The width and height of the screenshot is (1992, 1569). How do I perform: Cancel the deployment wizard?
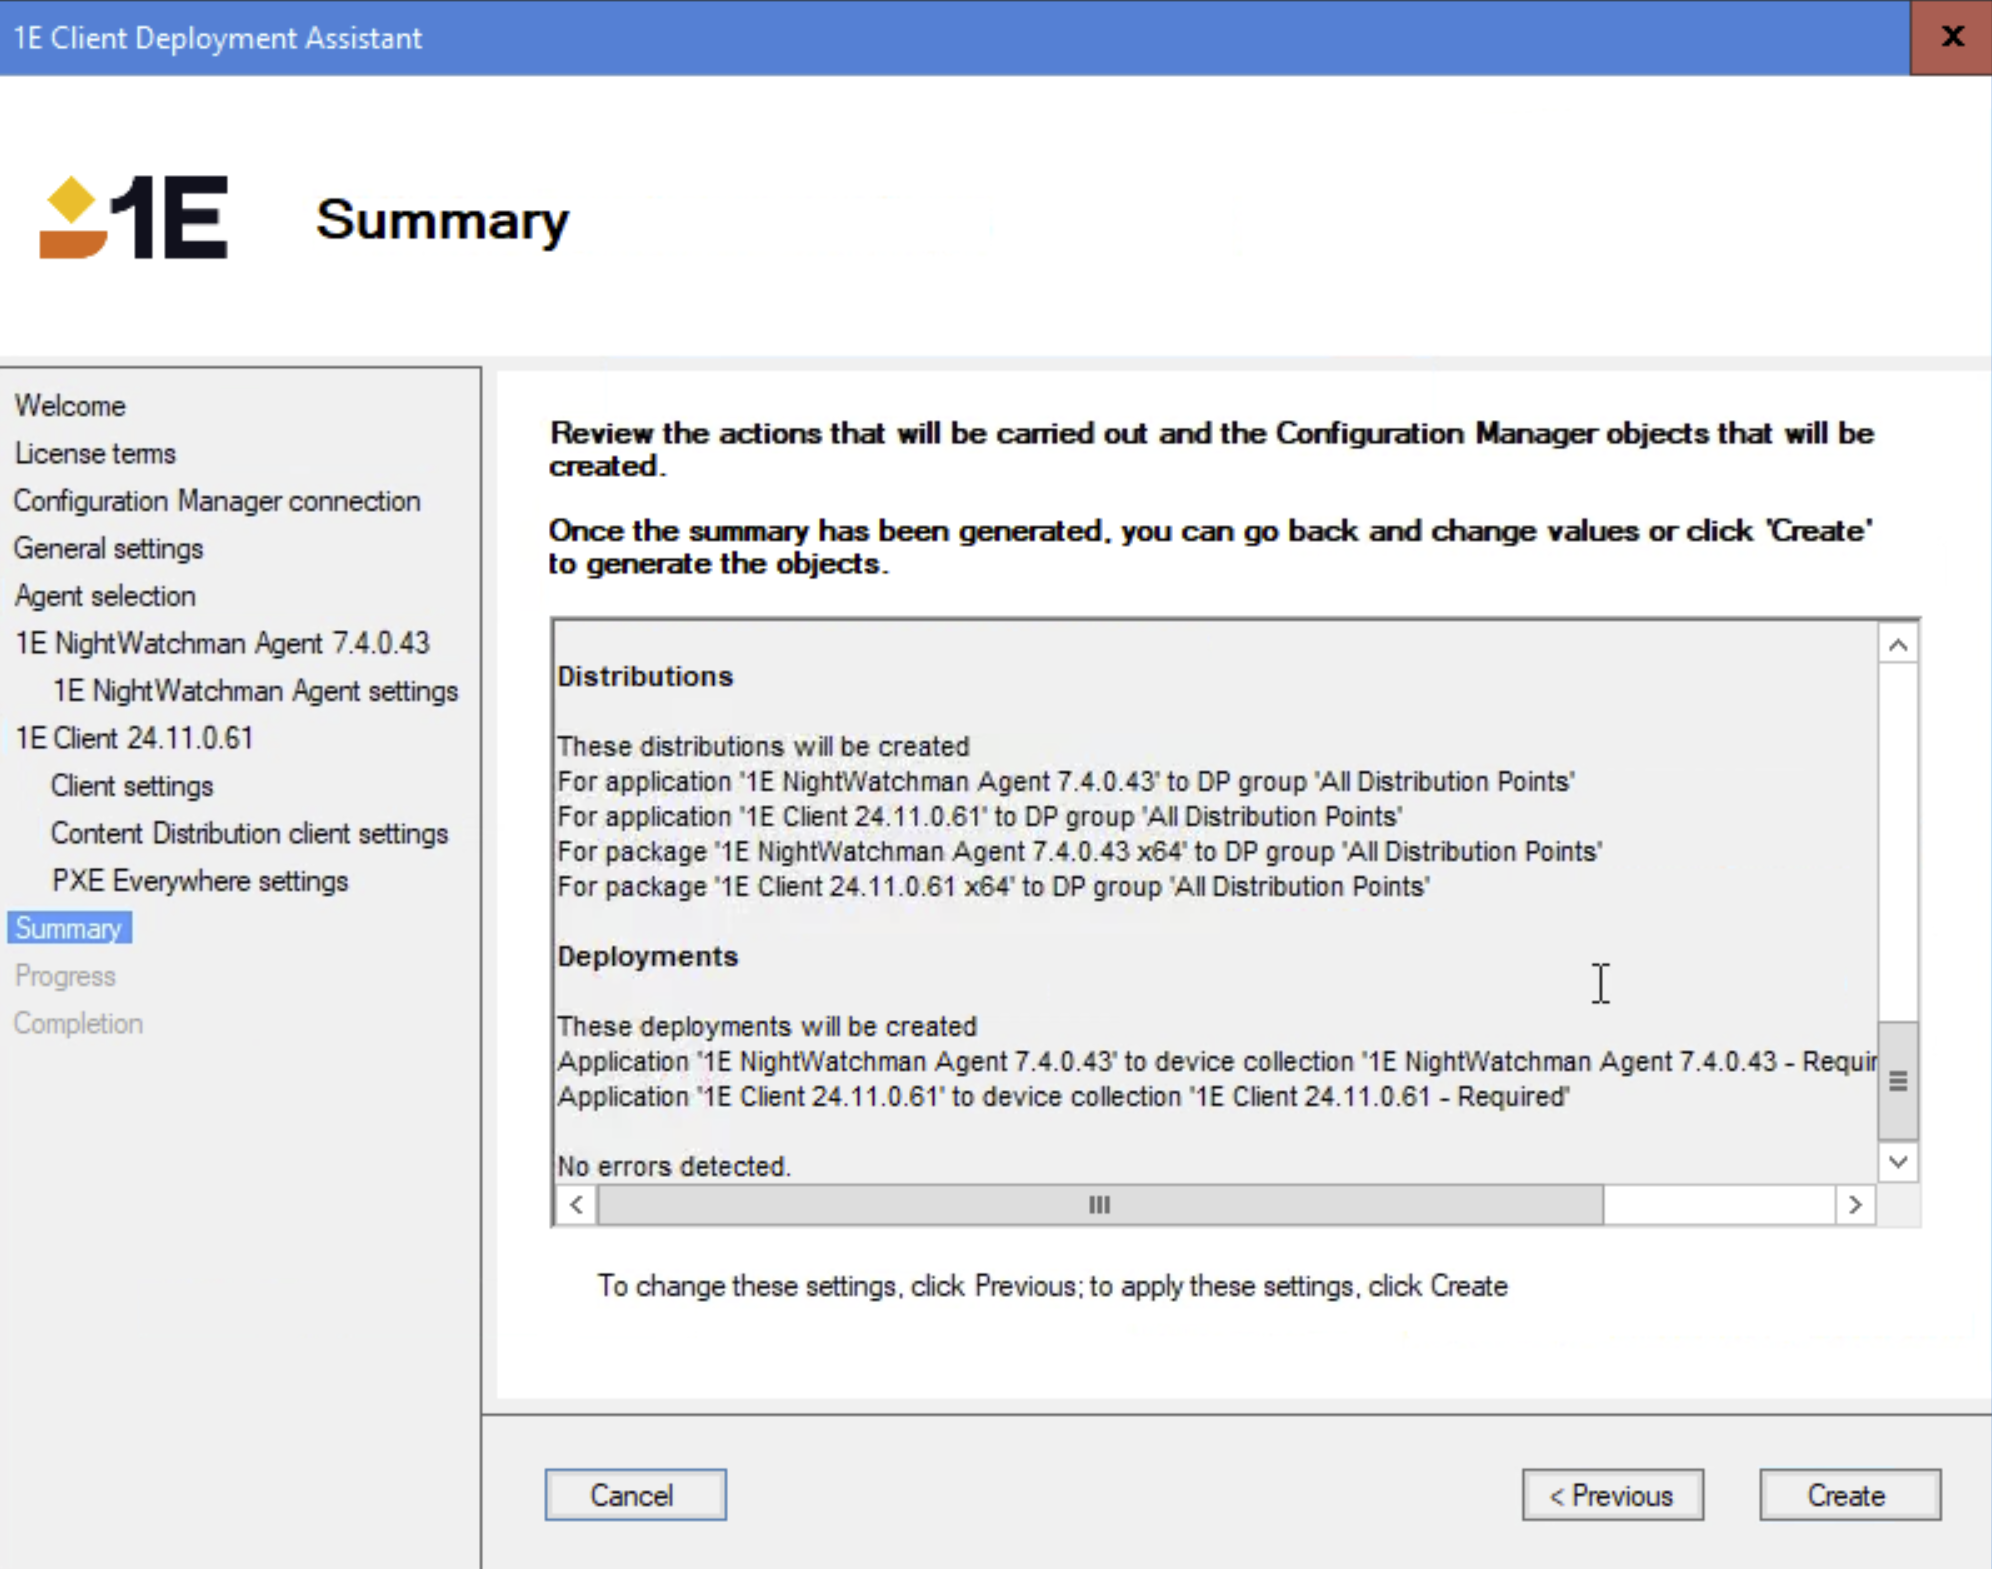tap(635, 1495)
